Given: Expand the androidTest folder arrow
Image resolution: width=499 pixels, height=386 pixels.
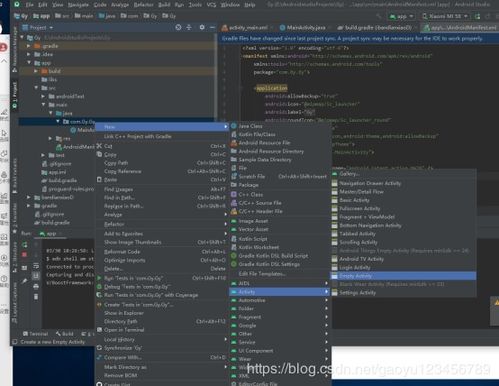Looking at the screenshot, I should tap(43, 96).
